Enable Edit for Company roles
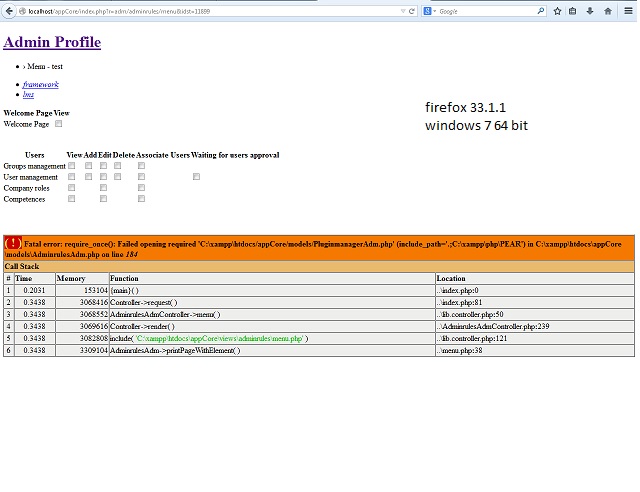This screenshot has height=492, width=640. [x=103, y=188]
